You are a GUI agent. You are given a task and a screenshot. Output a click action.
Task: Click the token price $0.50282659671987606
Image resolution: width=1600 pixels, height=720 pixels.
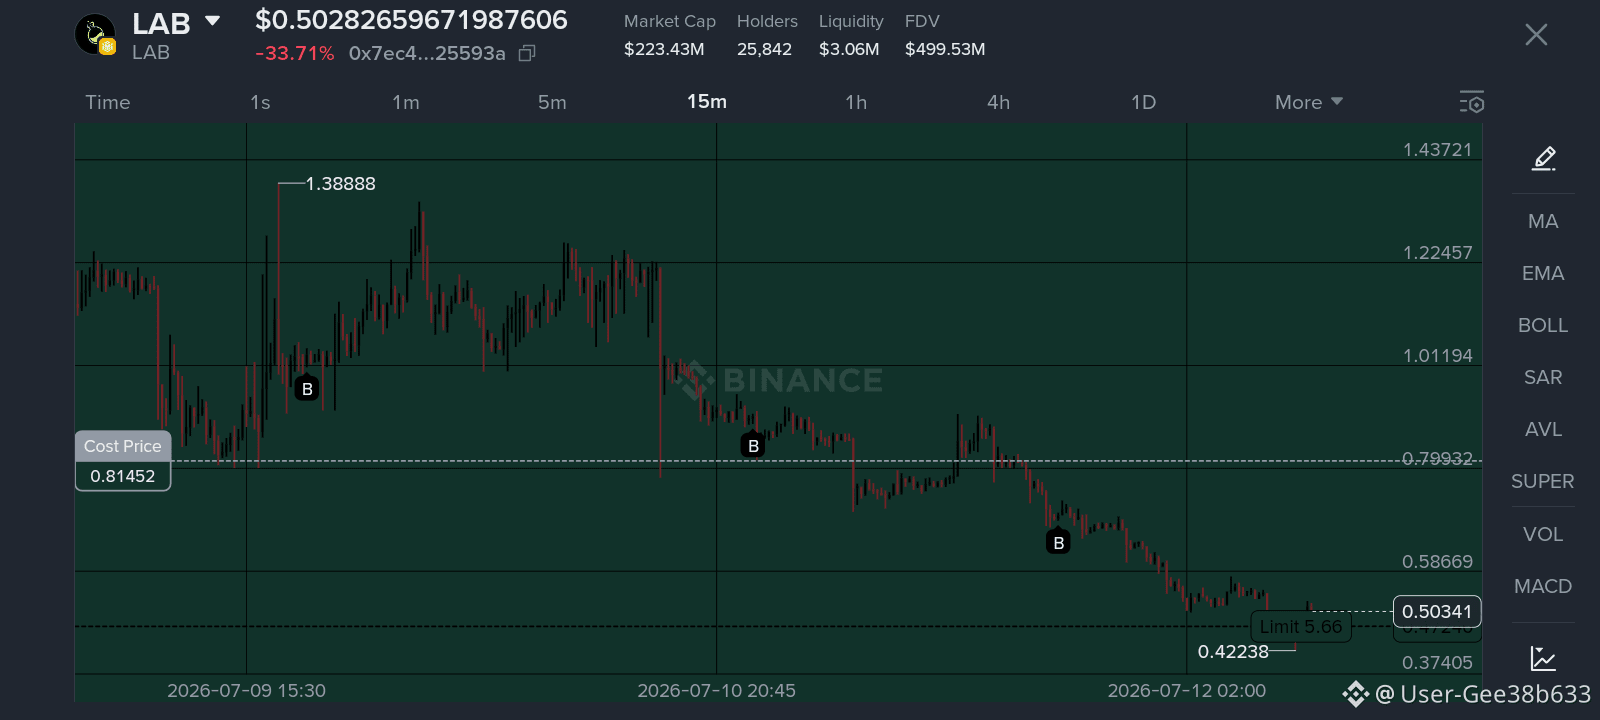point(411,20)
